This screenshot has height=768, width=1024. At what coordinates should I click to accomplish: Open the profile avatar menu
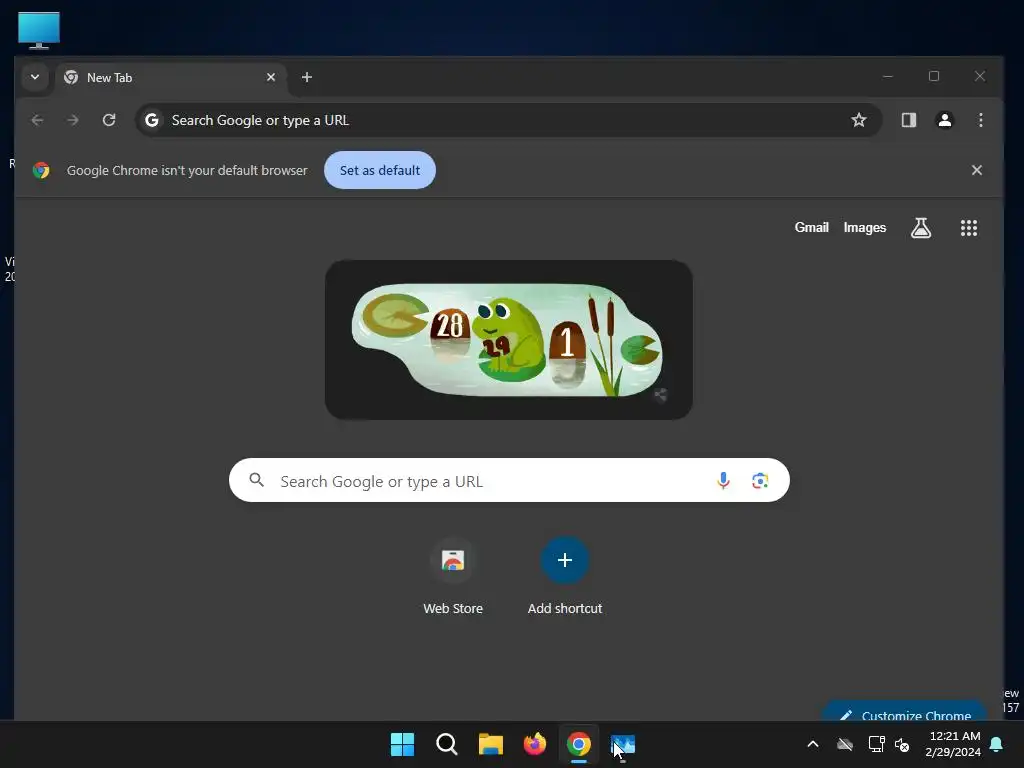pyautogui.click(x=945, y=120)
